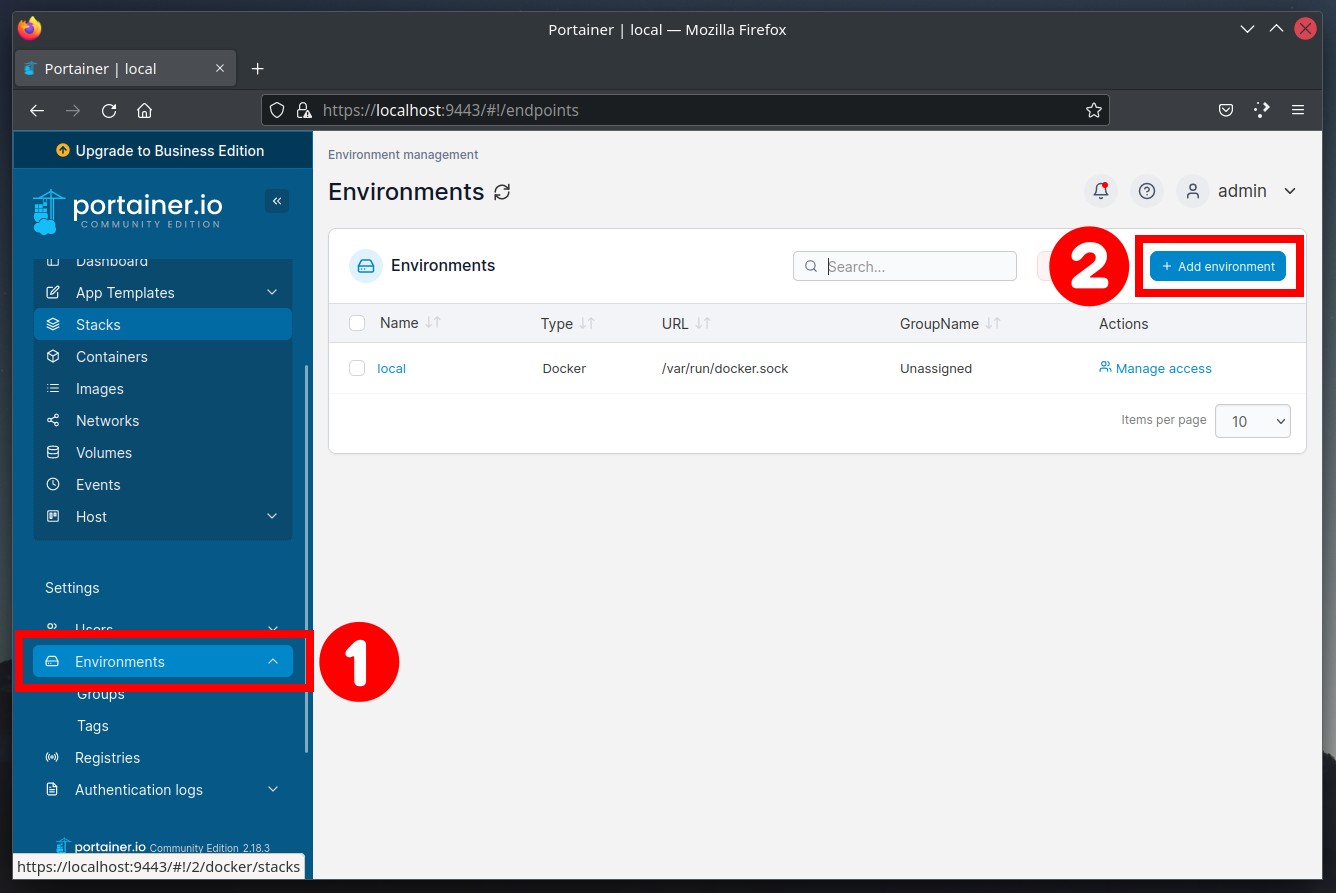The width and height of the screenshot is (1336, 893).
Task: Open the notifications bell
Action: click(x=1101, y=191)
